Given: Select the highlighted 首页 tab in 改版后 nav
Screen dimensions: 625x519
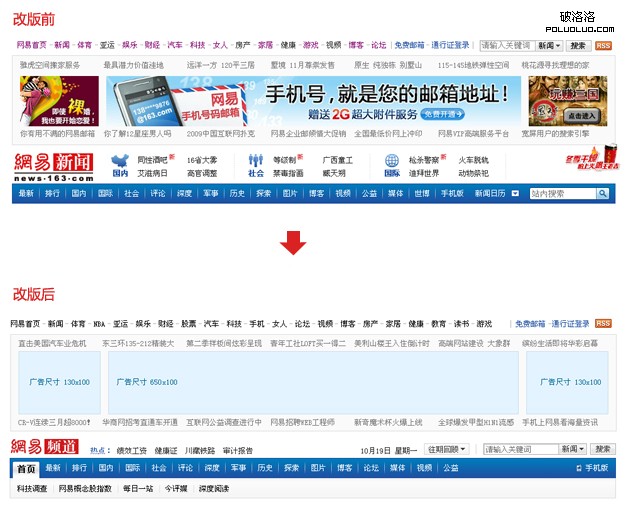Looking at the screenshot, I should coord(27,468).
